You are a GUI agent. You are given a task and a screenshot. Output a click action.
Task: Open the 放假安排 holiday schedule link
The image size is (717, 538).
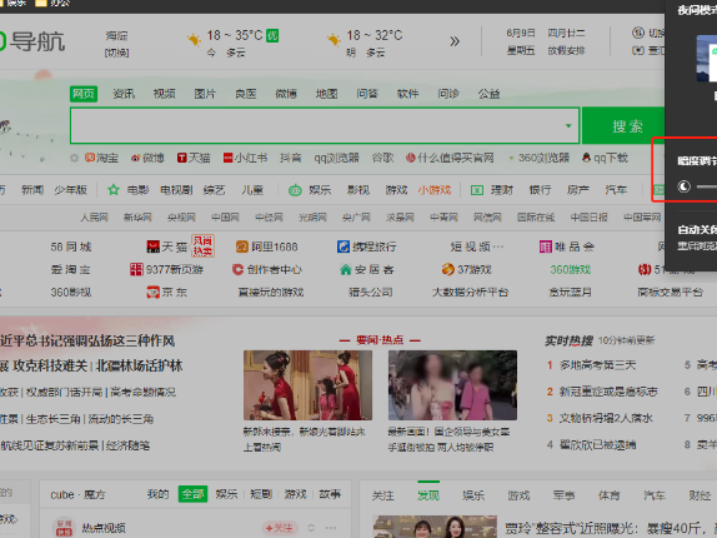pos(567,50)
